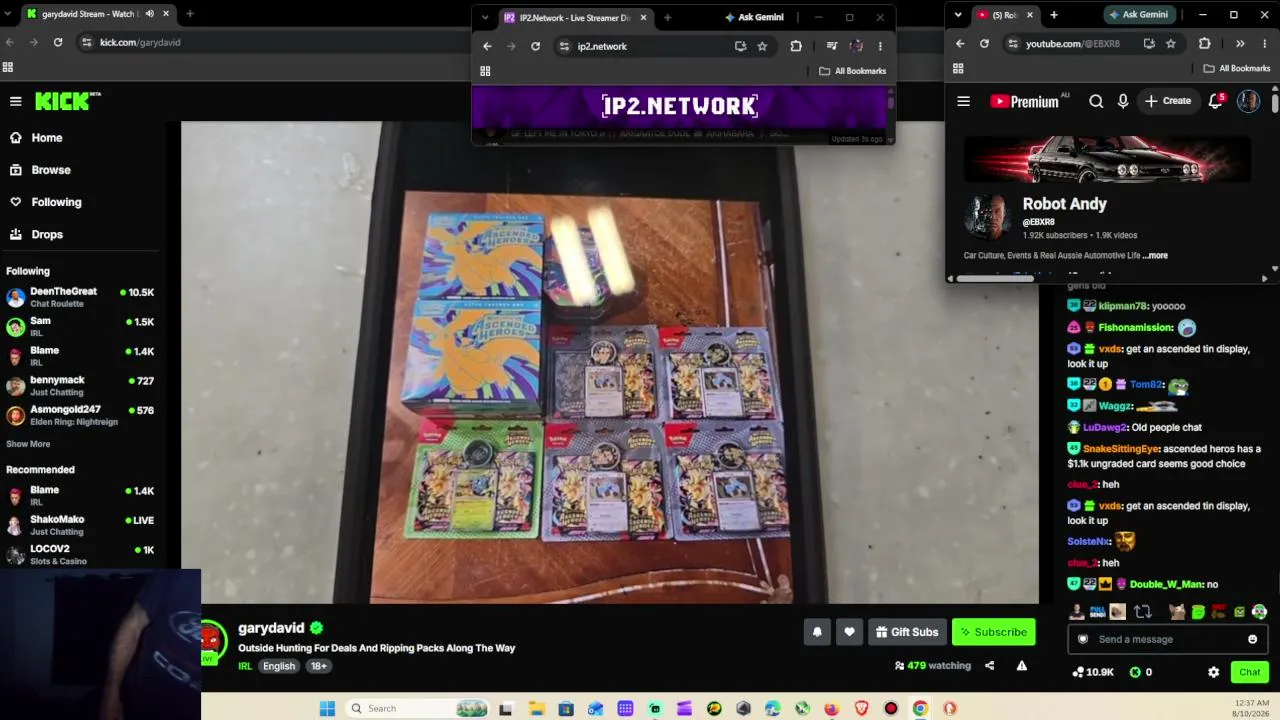Open Sam's IRL channel in Following list
The height and width of the screenshot is (720, 1280).
pyautogui.click(x=80, y=326)
